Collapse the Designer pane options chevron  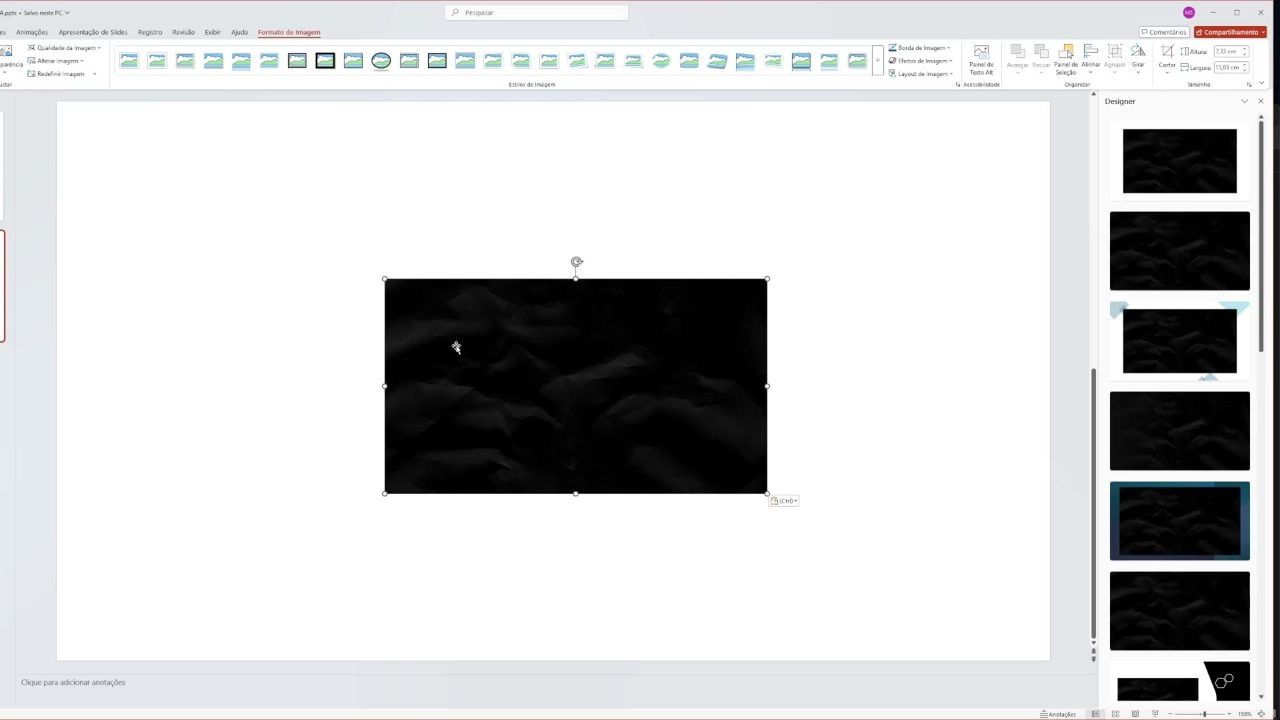(1245, 101)
